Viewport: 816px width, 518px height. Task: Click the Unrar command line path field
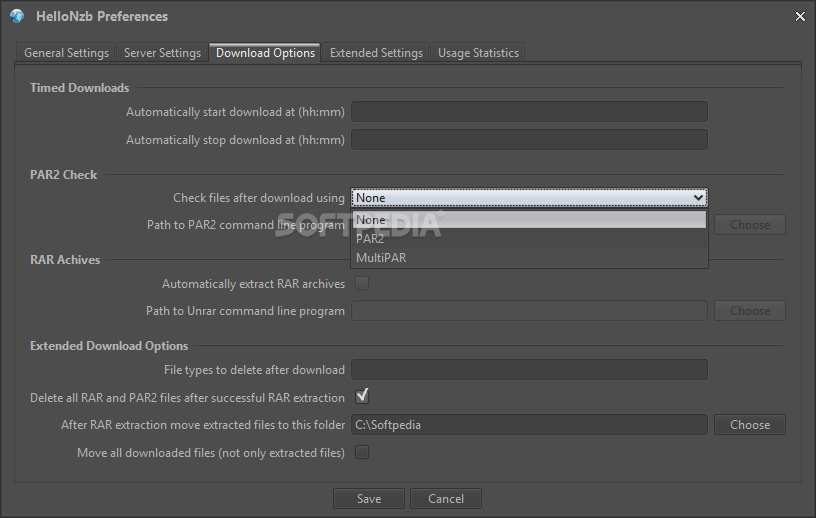[x=529, y=311]
